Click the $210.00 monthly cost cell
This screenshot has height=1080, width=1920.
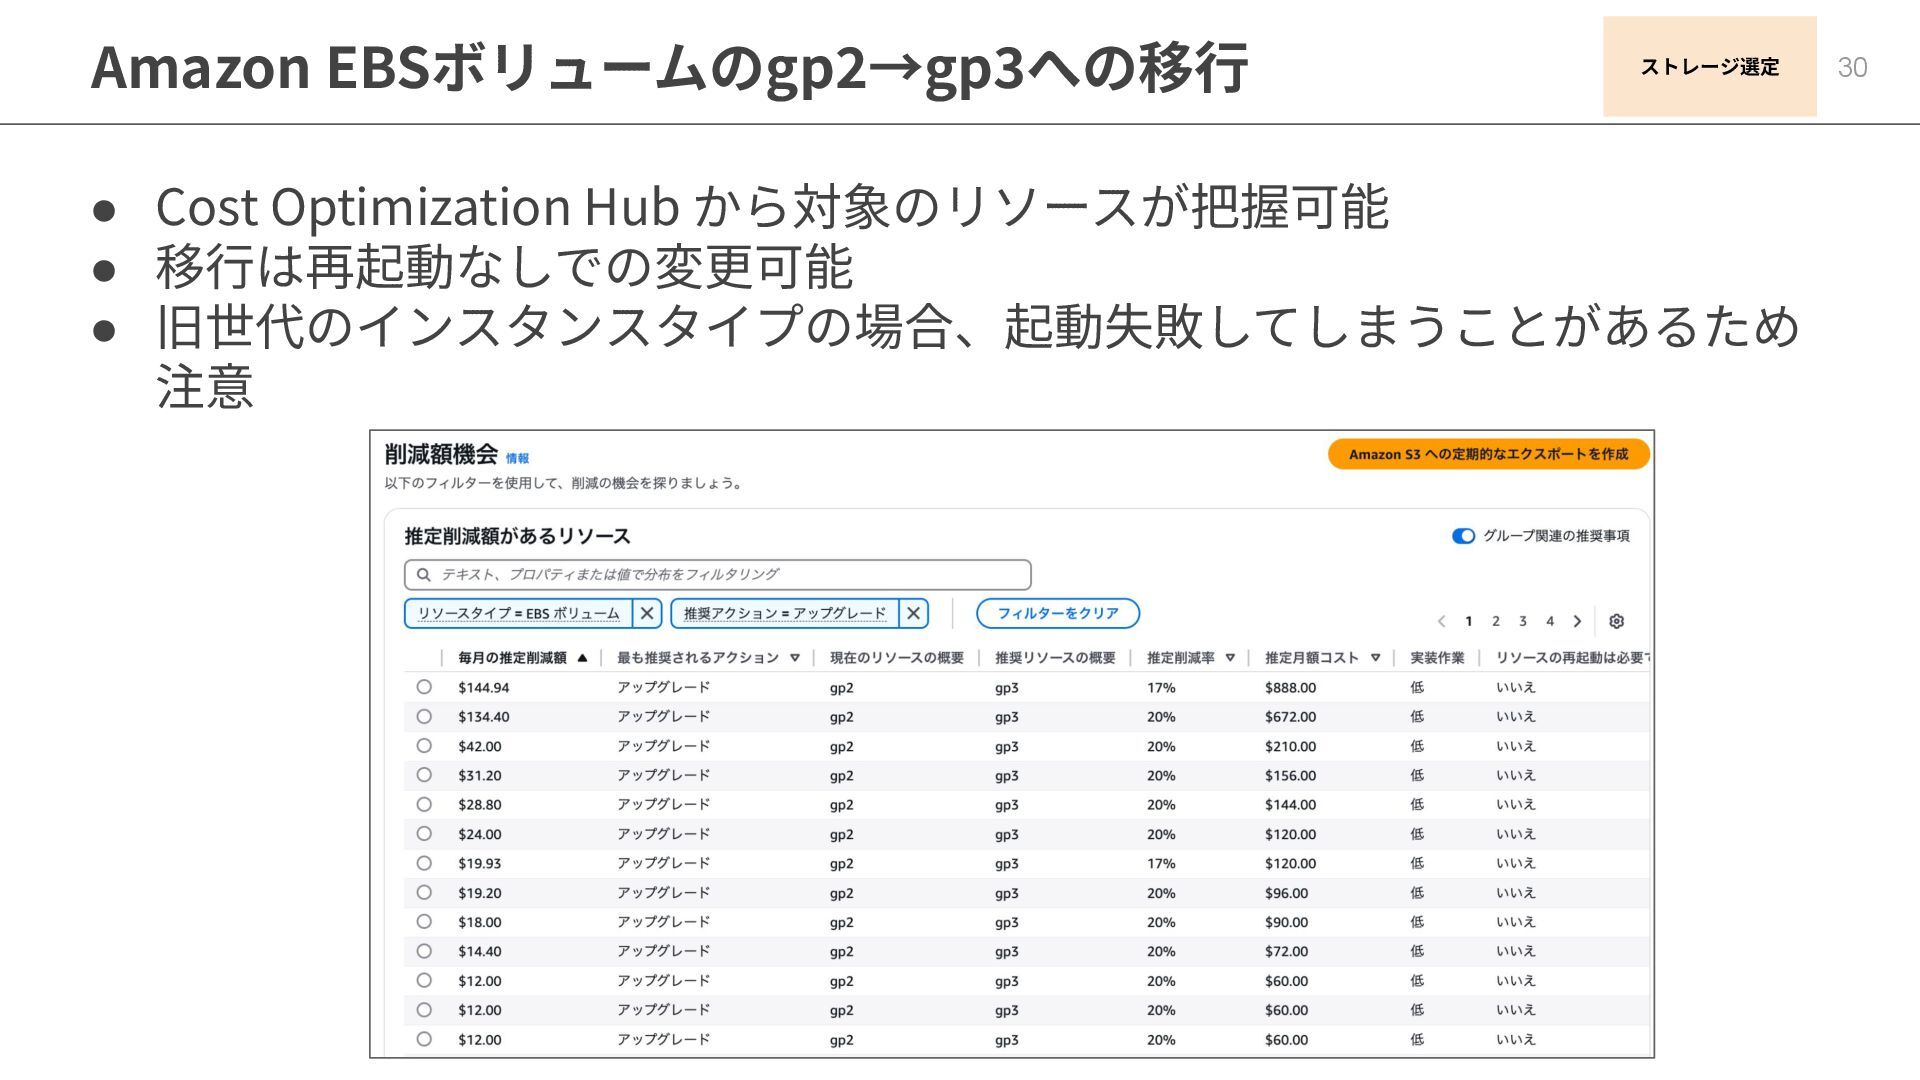[1290, 747]
